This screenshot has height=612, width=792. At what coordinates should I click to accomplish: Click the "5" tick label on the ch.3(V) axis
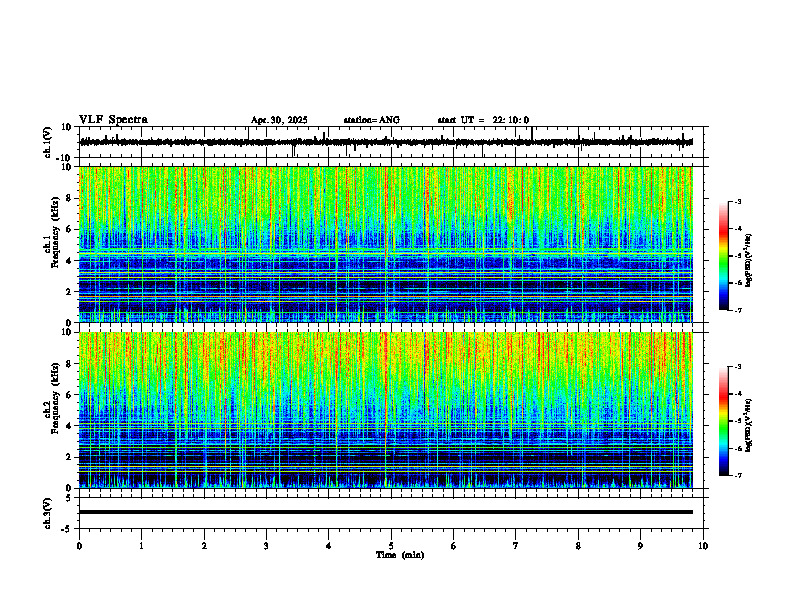tap(69, 498)
